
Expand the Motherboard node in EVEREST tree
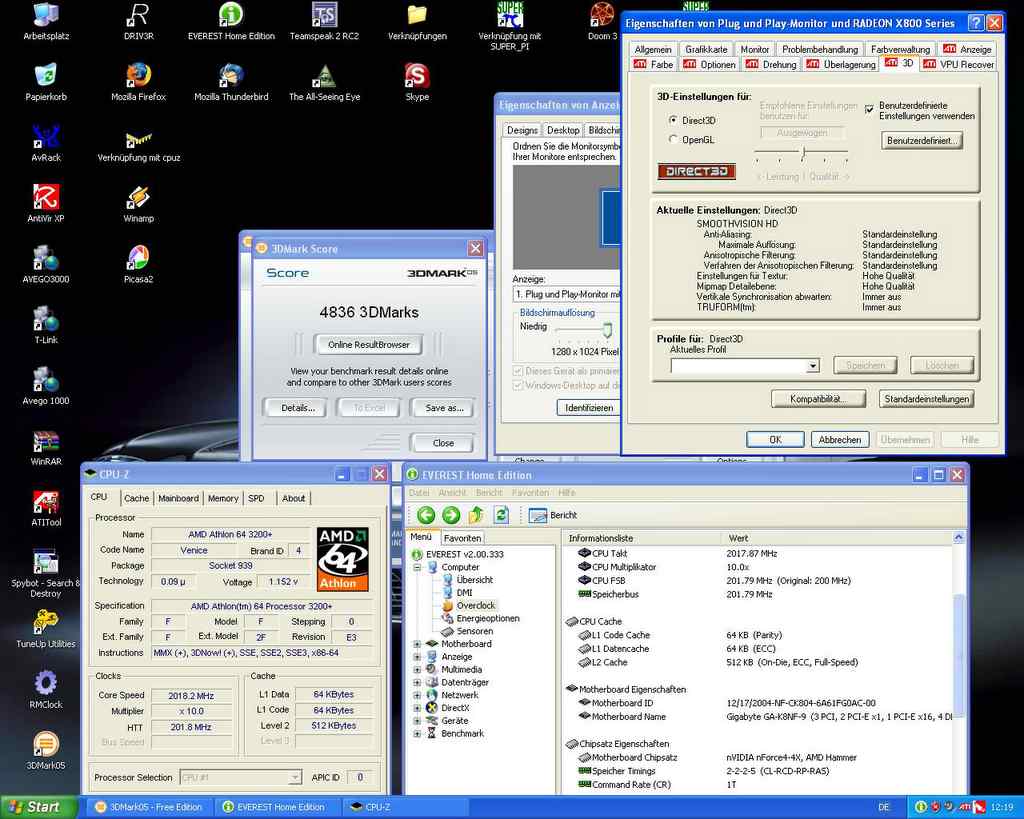tap(417, 644)
